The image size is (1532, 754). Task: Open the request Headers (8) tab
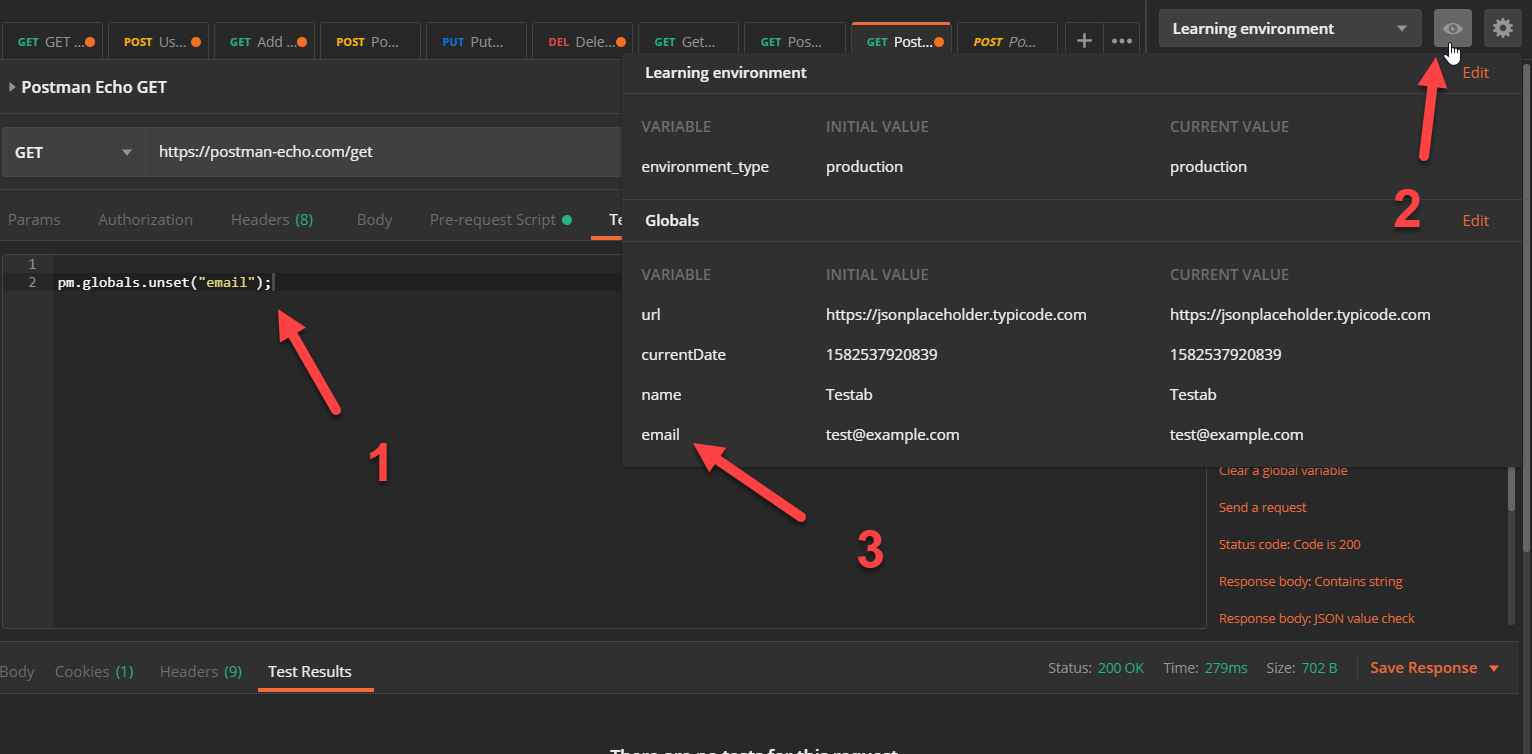pos(272,219)
